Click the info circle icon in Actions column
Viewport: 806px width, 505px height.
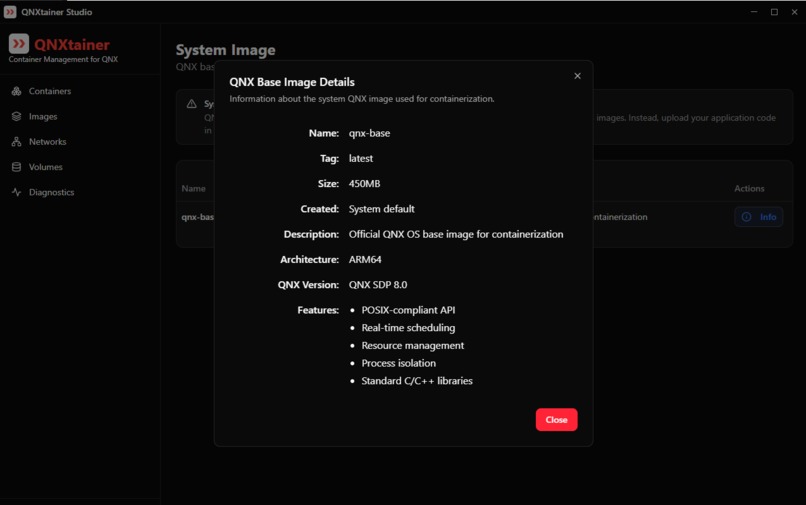coord(746,217)
